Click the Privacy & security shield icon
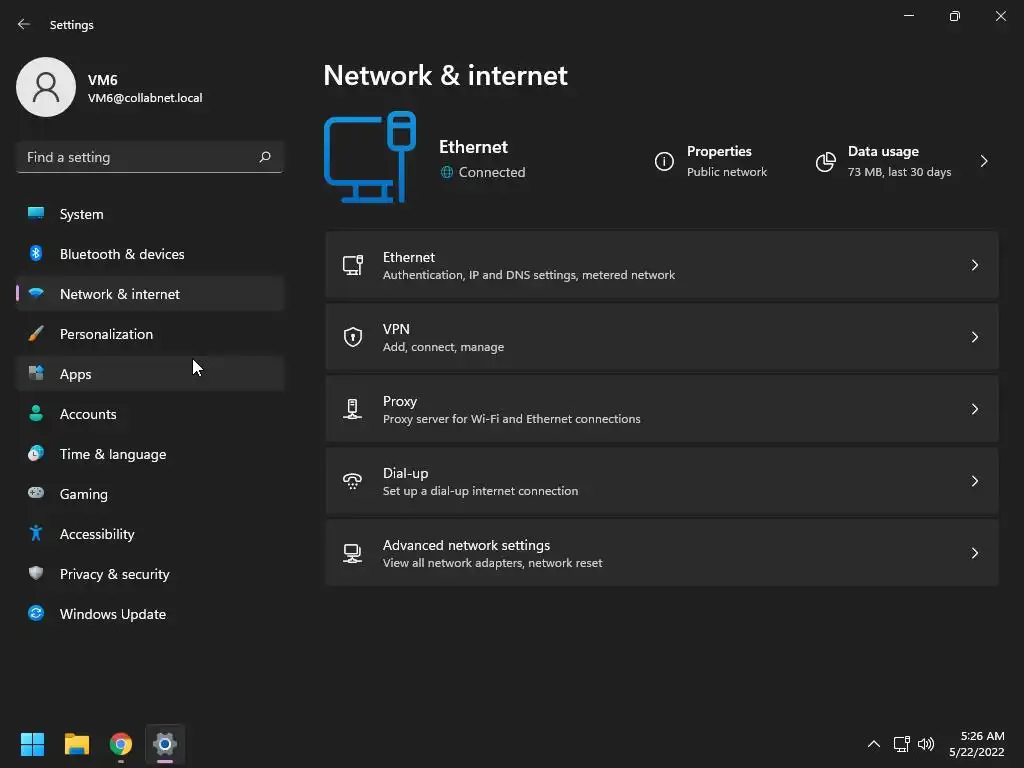Image resolution: width=1024 pixels, height=768 pixels. click(x=36, y=574)
